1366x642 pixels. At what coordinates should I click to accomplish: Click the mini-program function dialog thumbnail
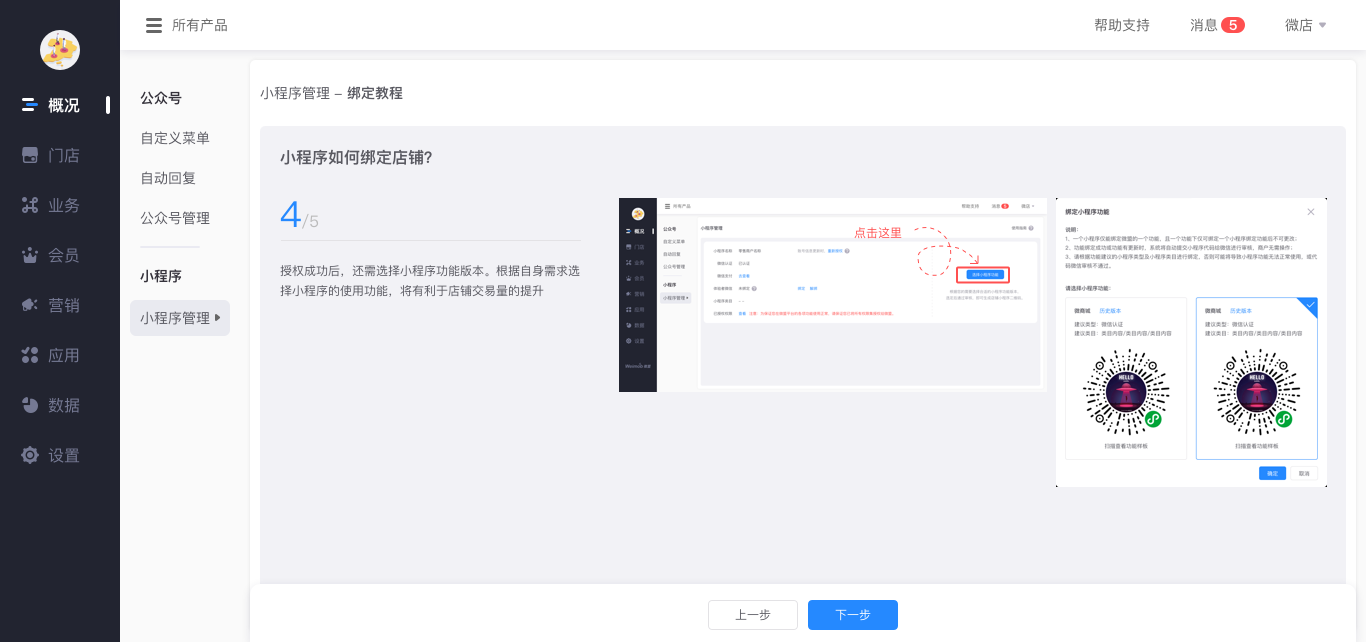click(1191, 342)
